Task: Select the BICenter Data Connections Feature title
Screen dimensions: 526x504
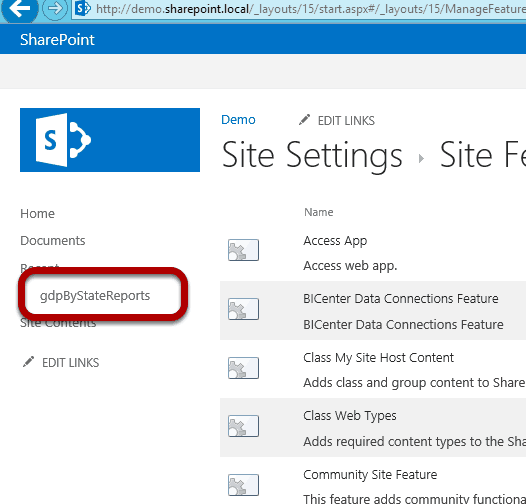Action: (x=401, y=299)
